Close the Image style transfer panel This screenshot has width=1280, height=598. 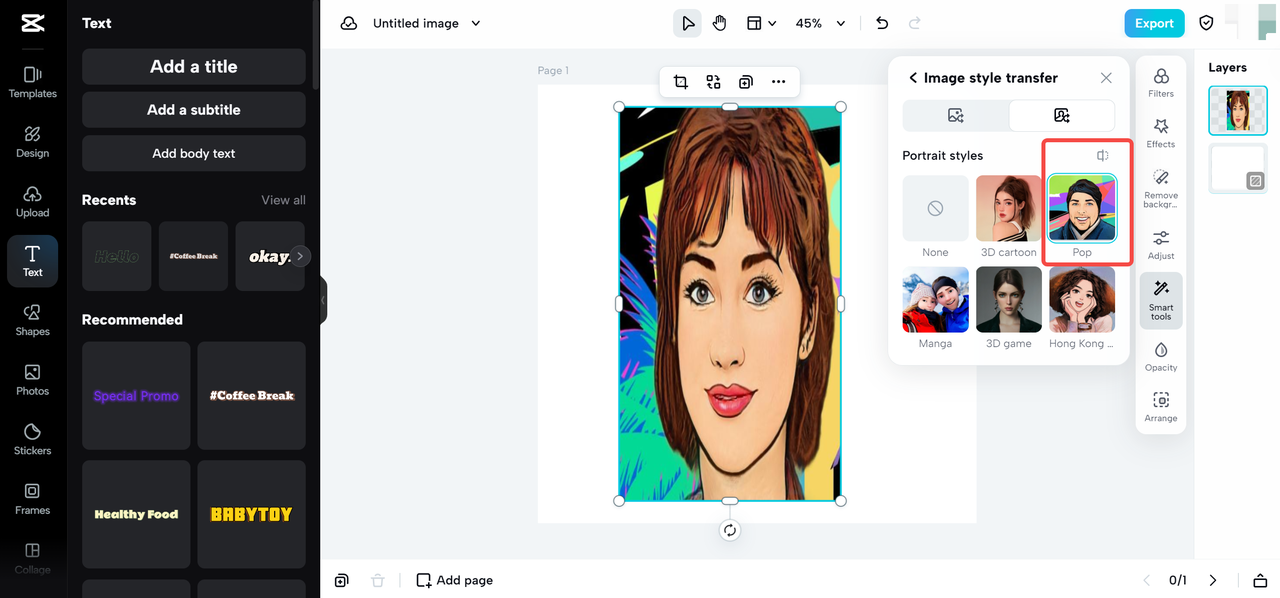(1106, 77)
